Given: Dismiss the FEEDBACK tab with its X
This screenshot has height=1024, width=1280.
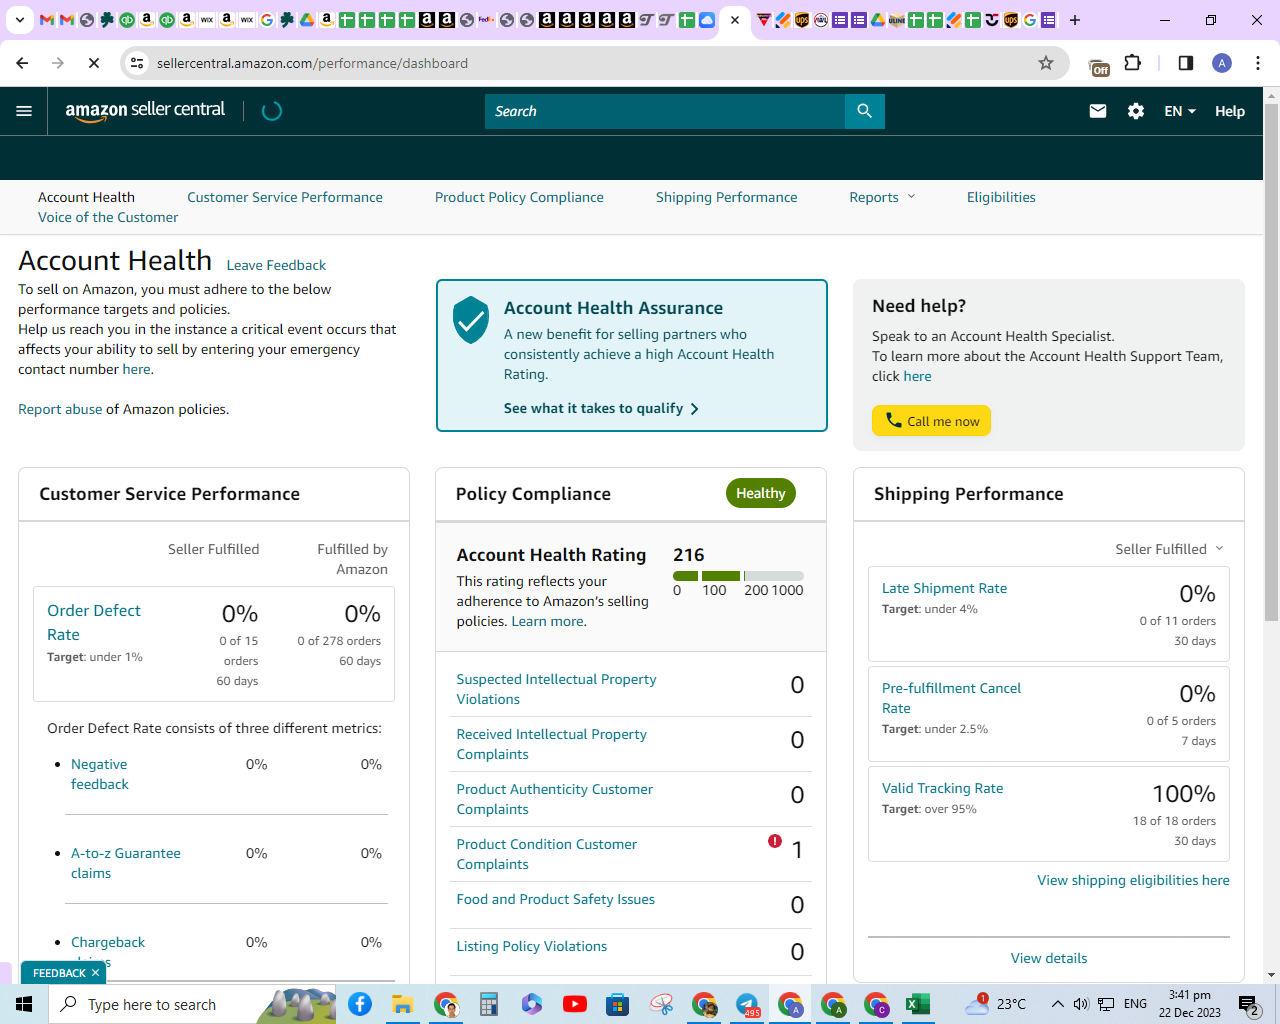Looking at the screenshot, I should click(96, 973).
